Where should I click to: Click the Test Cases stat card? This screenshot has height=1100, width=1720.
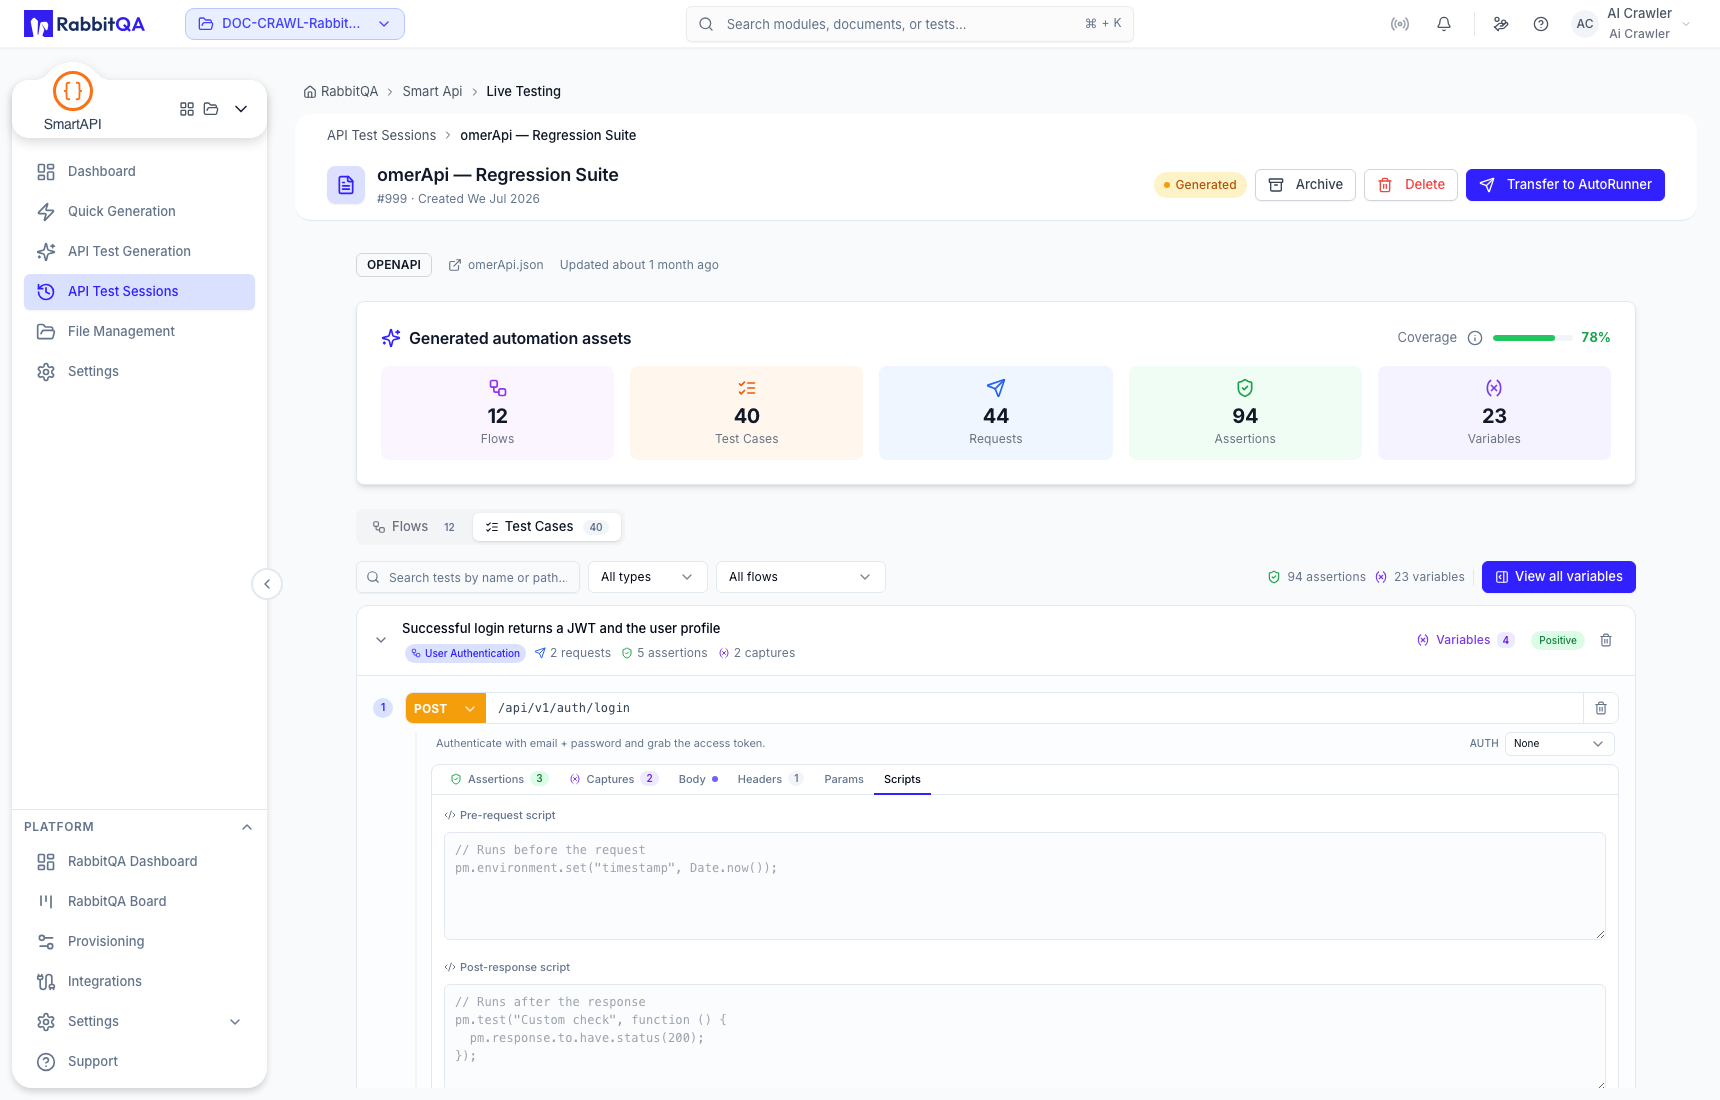(747, 413)
